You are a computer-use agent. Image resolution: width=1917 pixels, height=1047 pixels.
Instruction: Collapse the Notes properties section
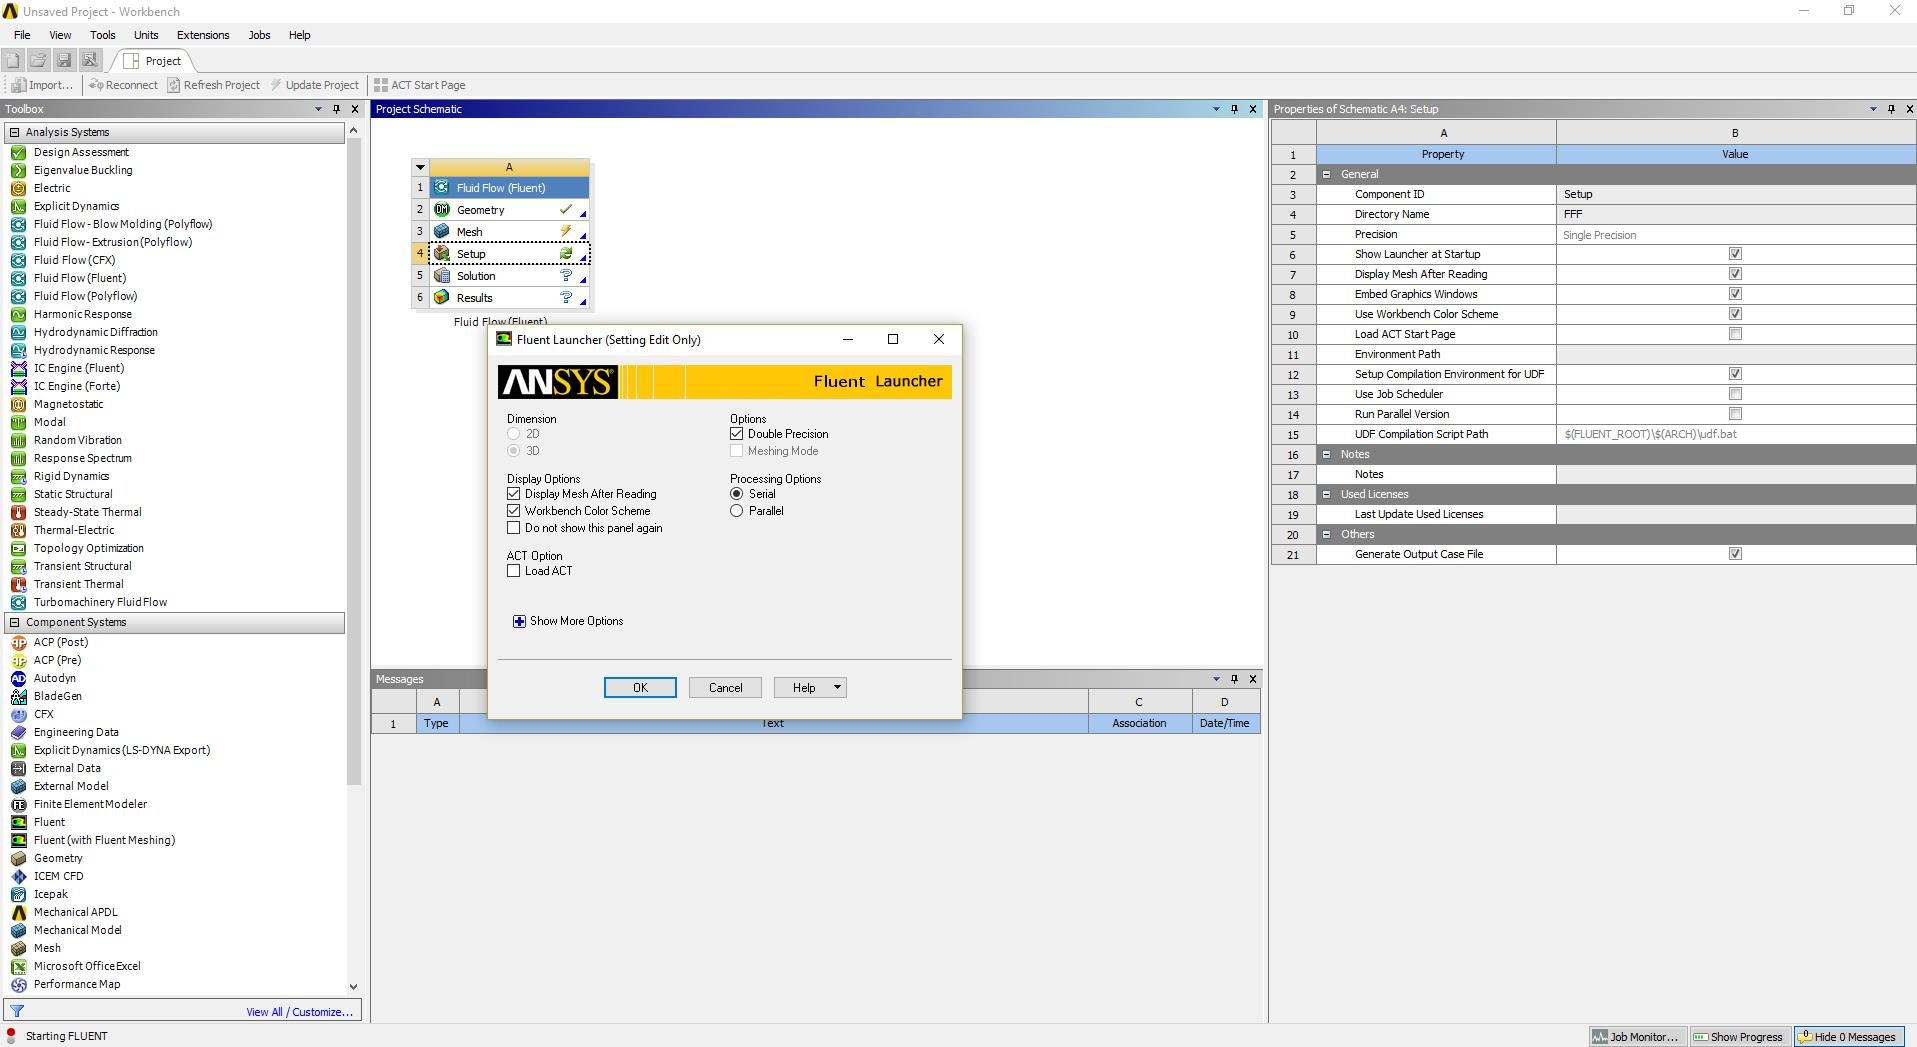(x=1327, y=454)
